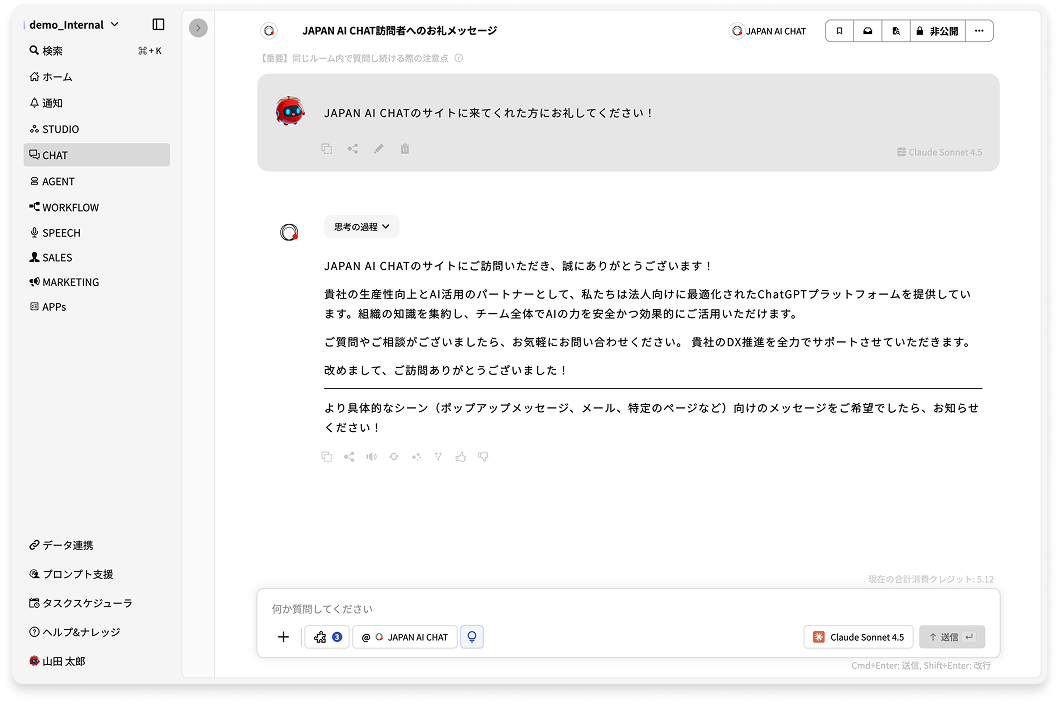
Task: Open APPs in the sidebar
Action: (96, 307)
